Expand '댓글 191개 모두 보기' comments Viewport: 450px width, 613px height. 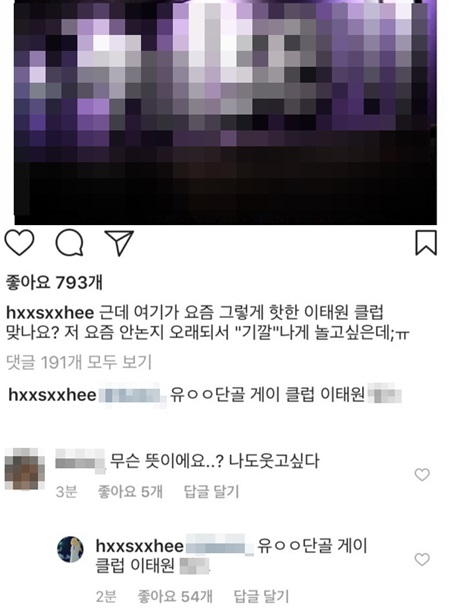(79, 362)
